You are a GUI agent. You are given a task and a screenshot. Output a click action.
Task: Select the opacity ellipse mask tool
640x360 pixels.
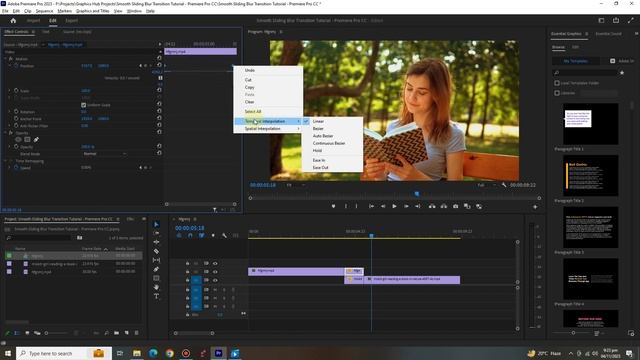18,140
